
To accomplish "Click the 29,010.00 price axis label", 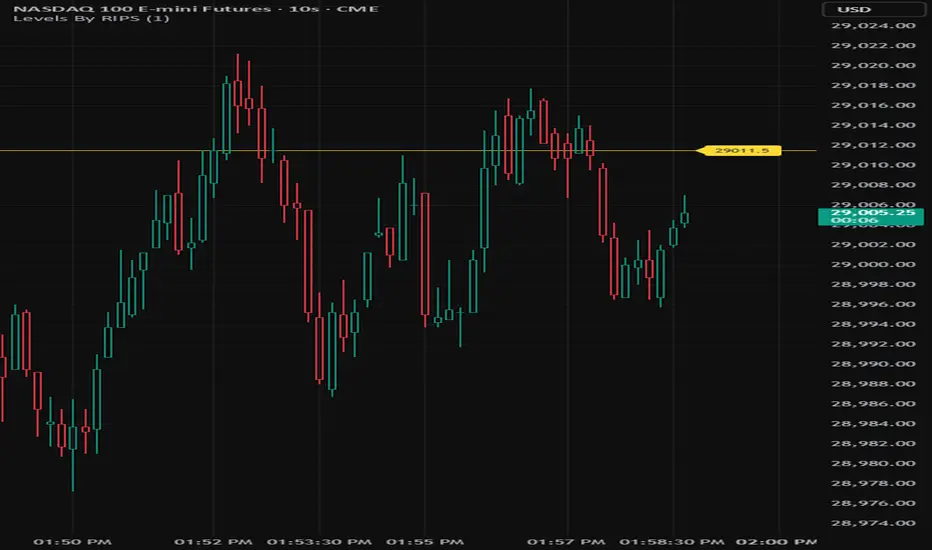I will [873, 165].
